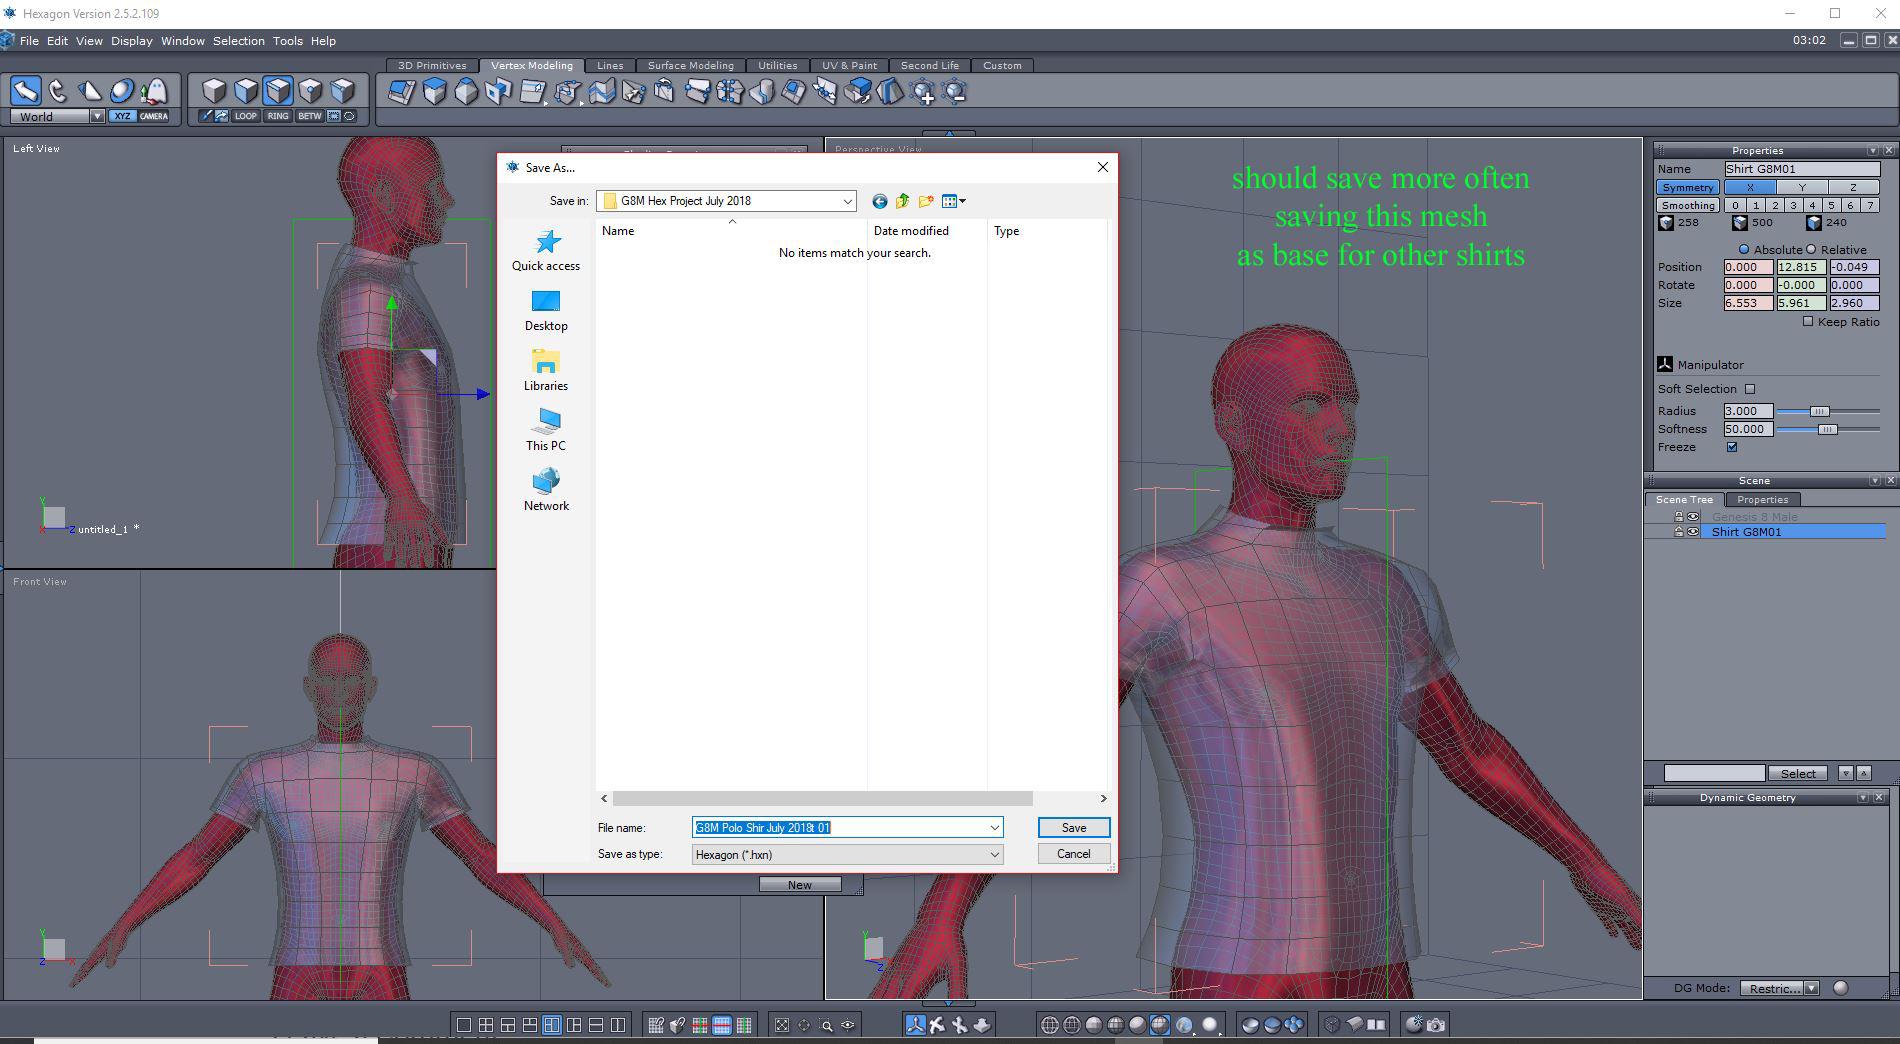
Task: Toggle visibility eye of Shirt G8M01
Action: (1693, 532)
